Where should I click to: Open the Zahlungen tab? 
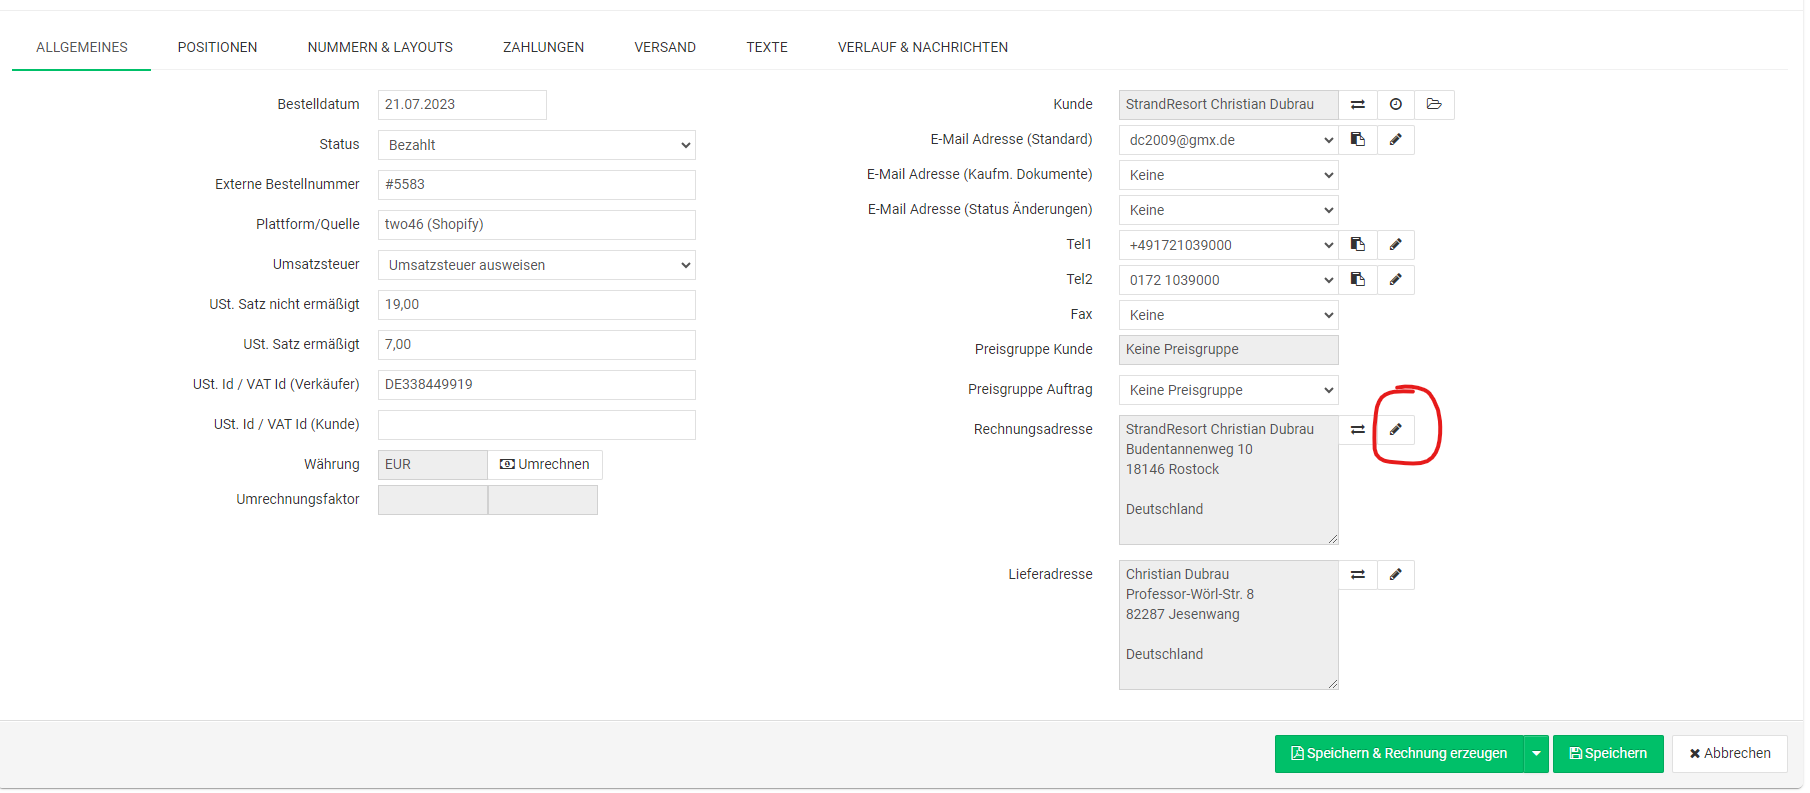pyautogui.click(x=543, y=47)
